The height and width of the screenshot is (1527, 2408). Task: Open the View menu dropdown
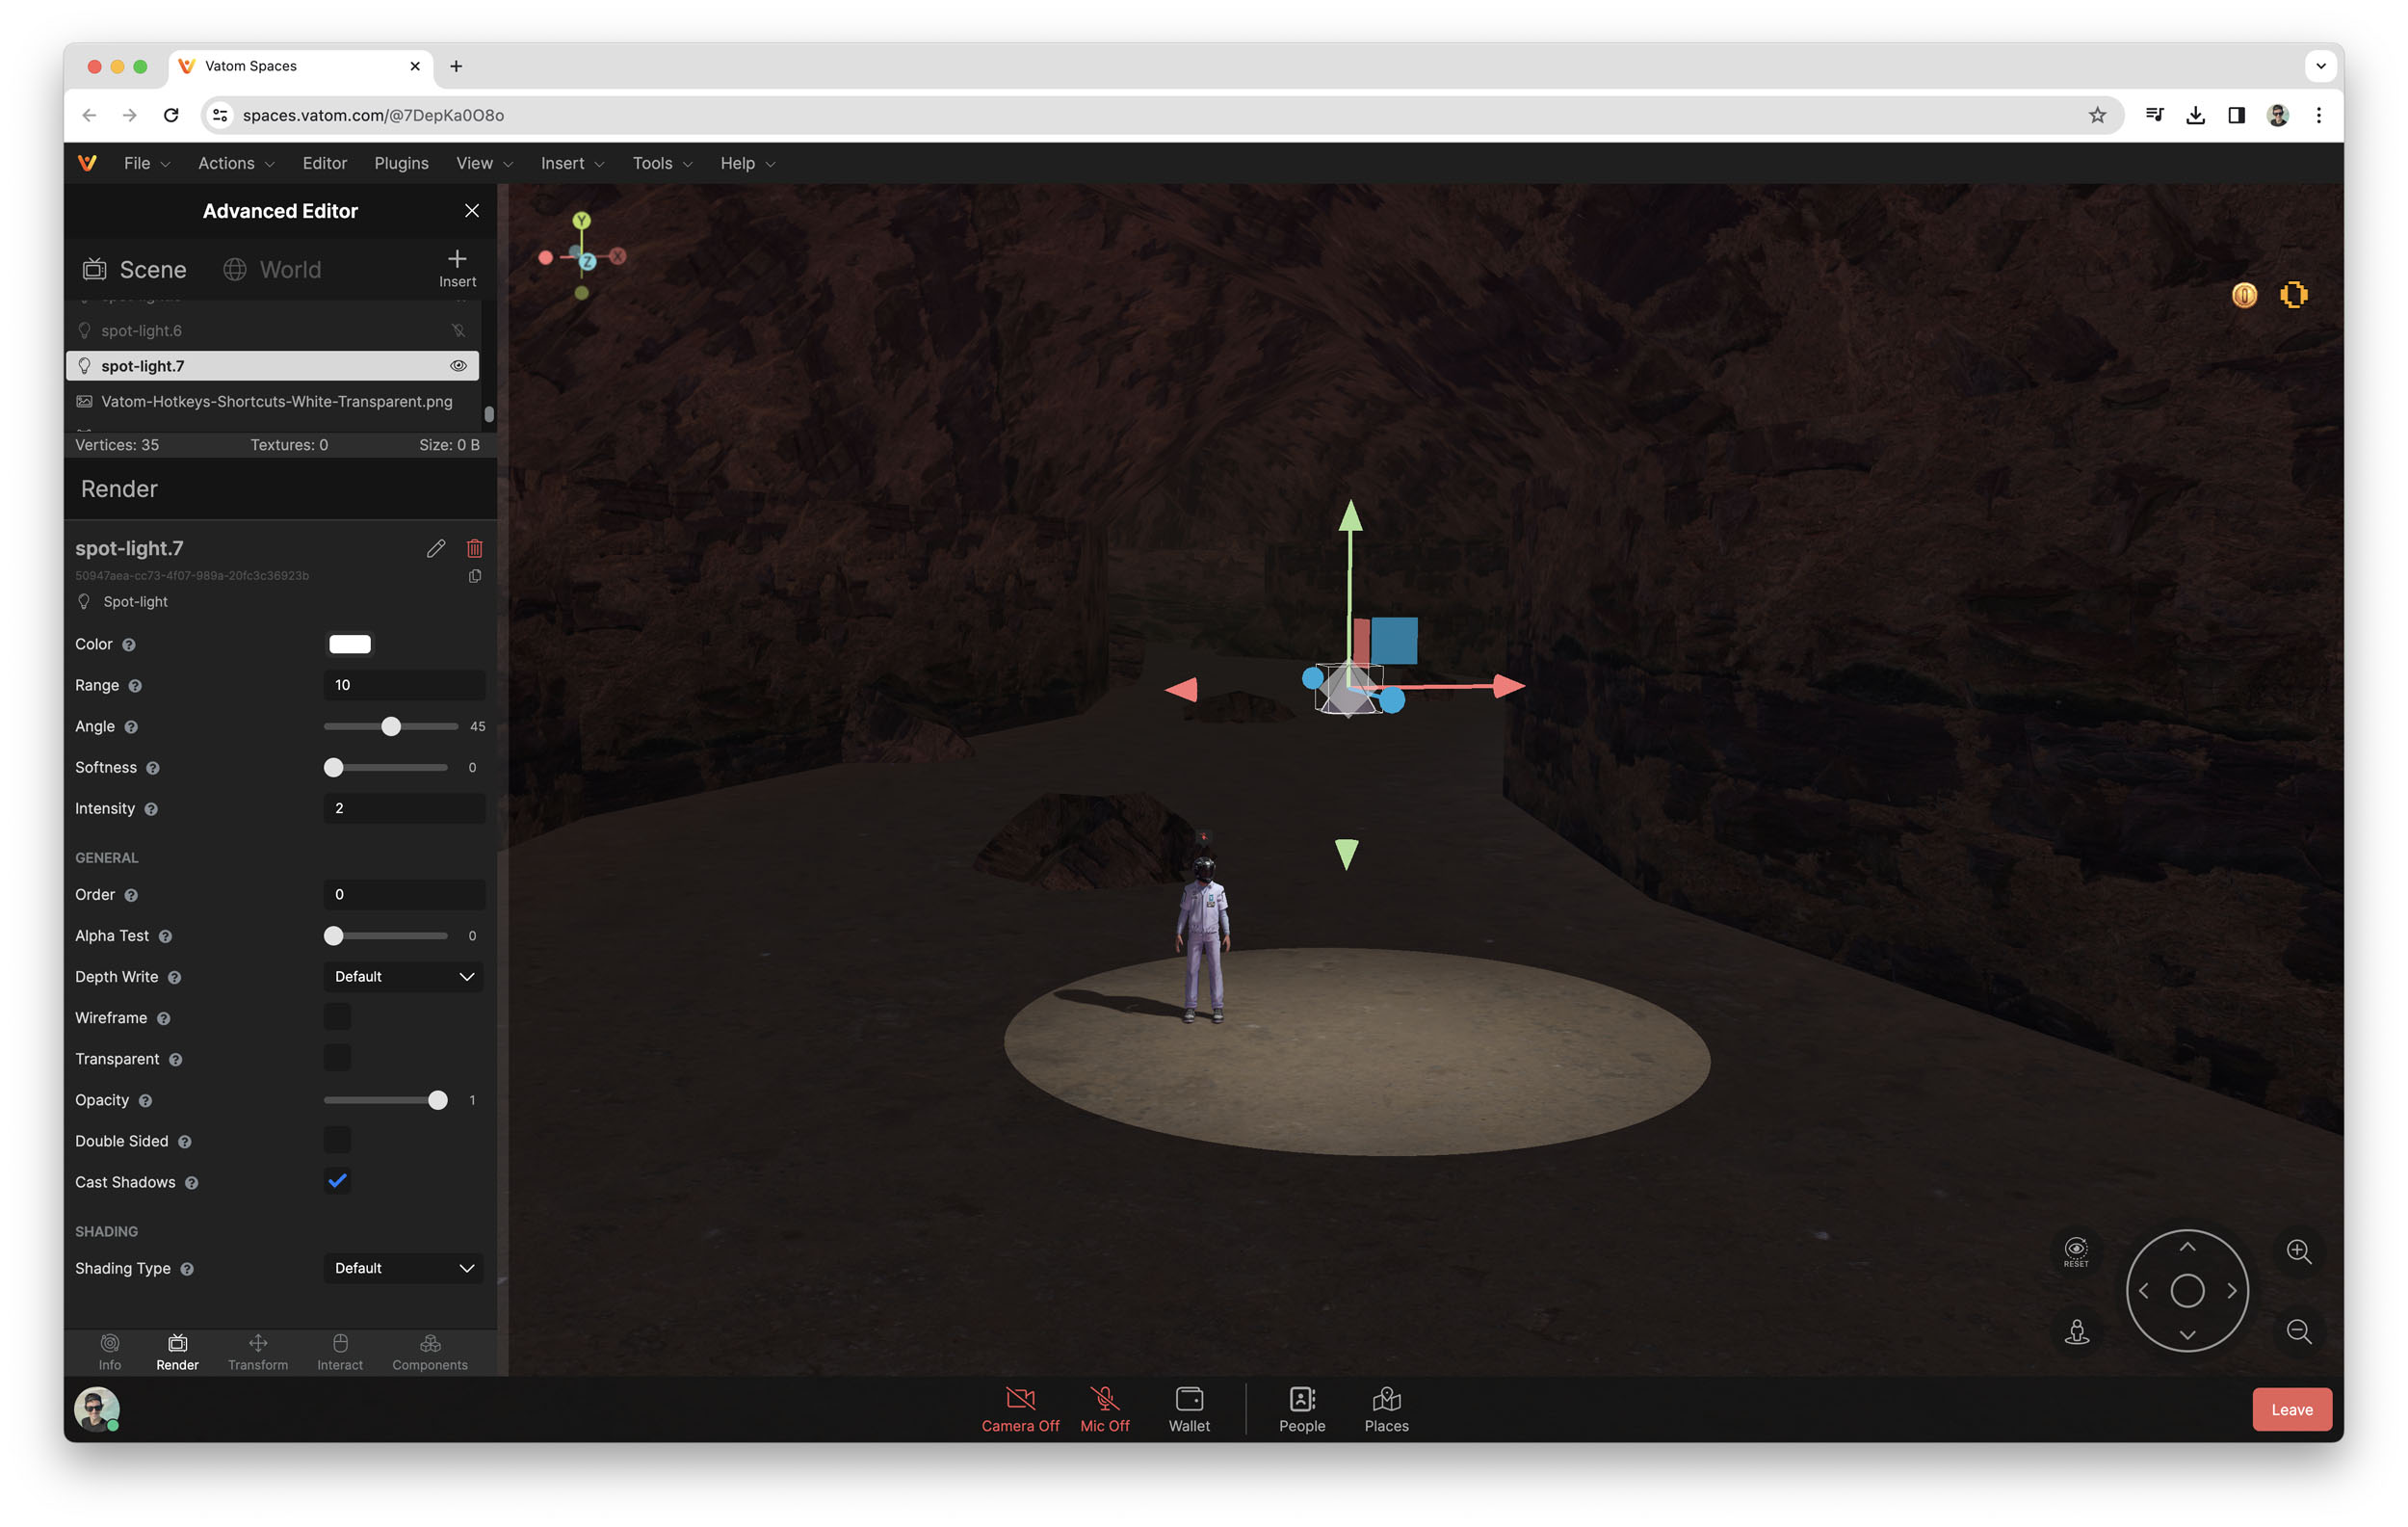click(x=484, y=163)
